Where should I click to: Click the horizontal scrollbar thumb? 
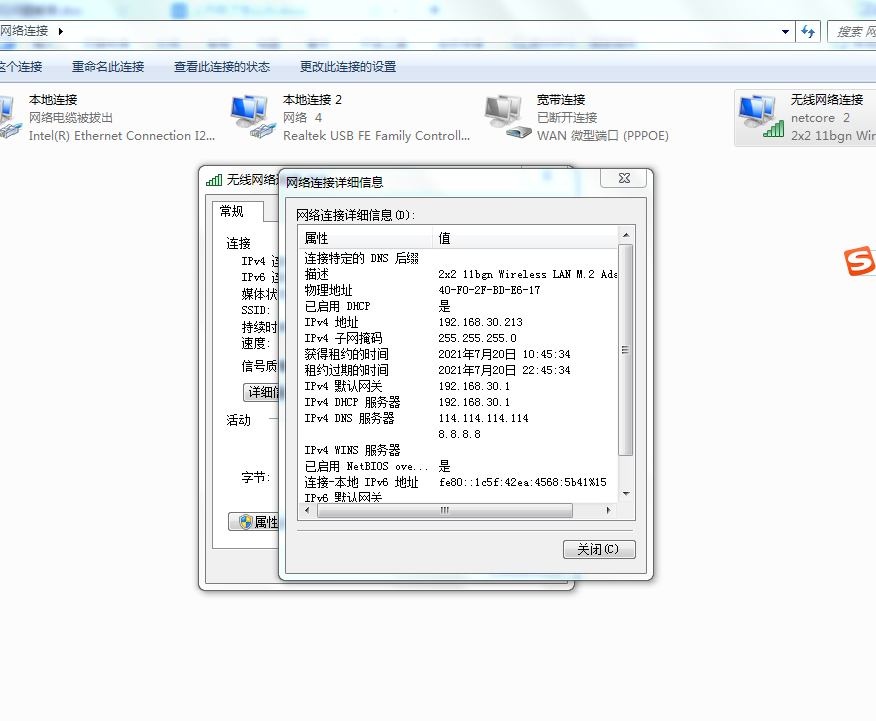pyautogui.click(x=445, y=510)
